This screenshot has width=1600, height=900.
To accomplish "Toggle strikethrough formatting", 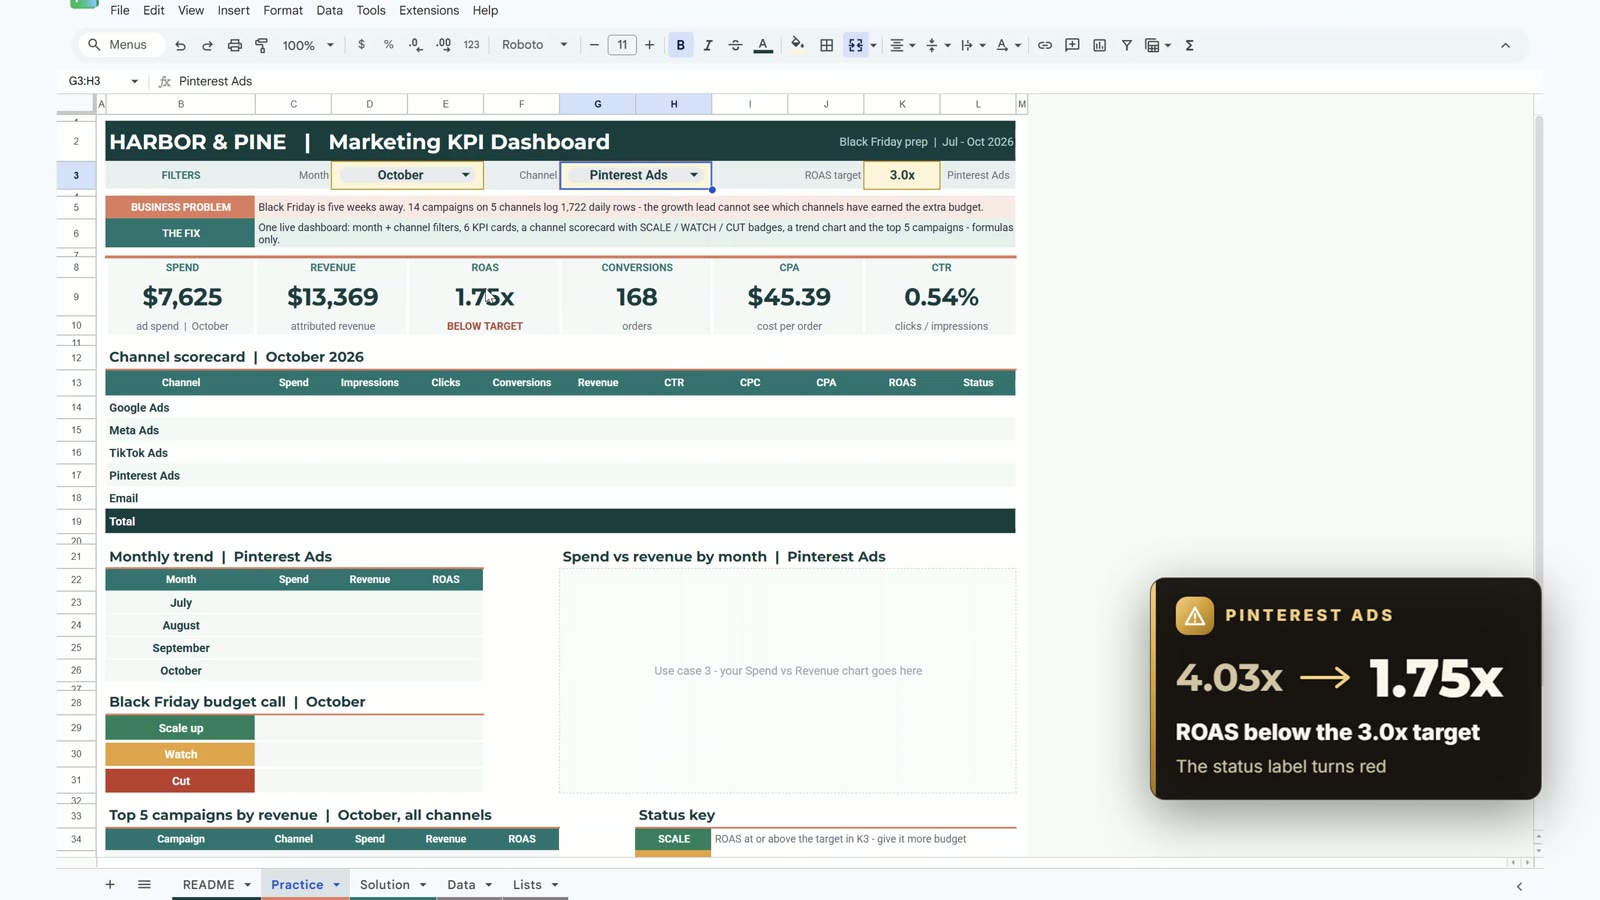I will click(x=735, y=45).
